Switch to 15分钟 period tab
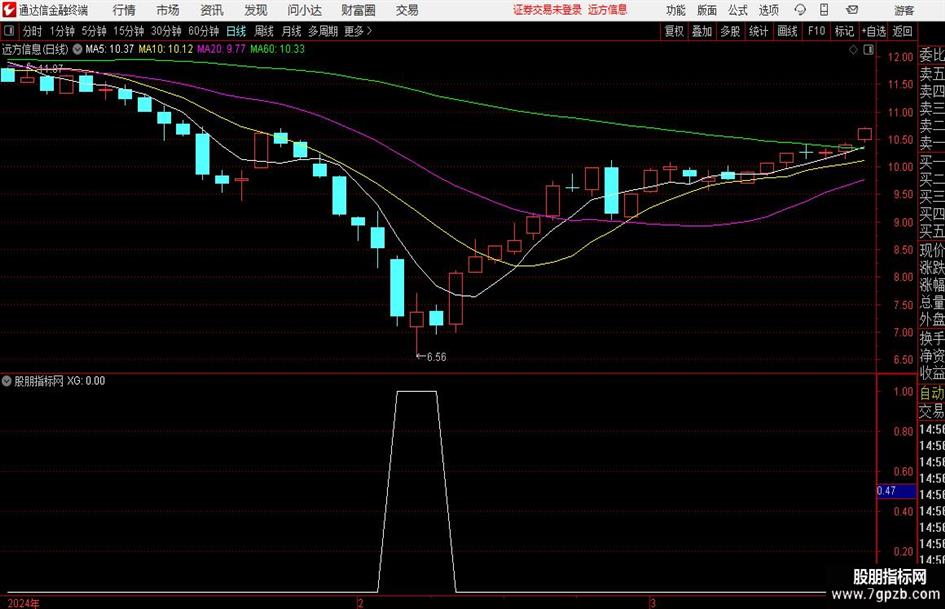Screen dimensions: 945x609 point(128,31)
